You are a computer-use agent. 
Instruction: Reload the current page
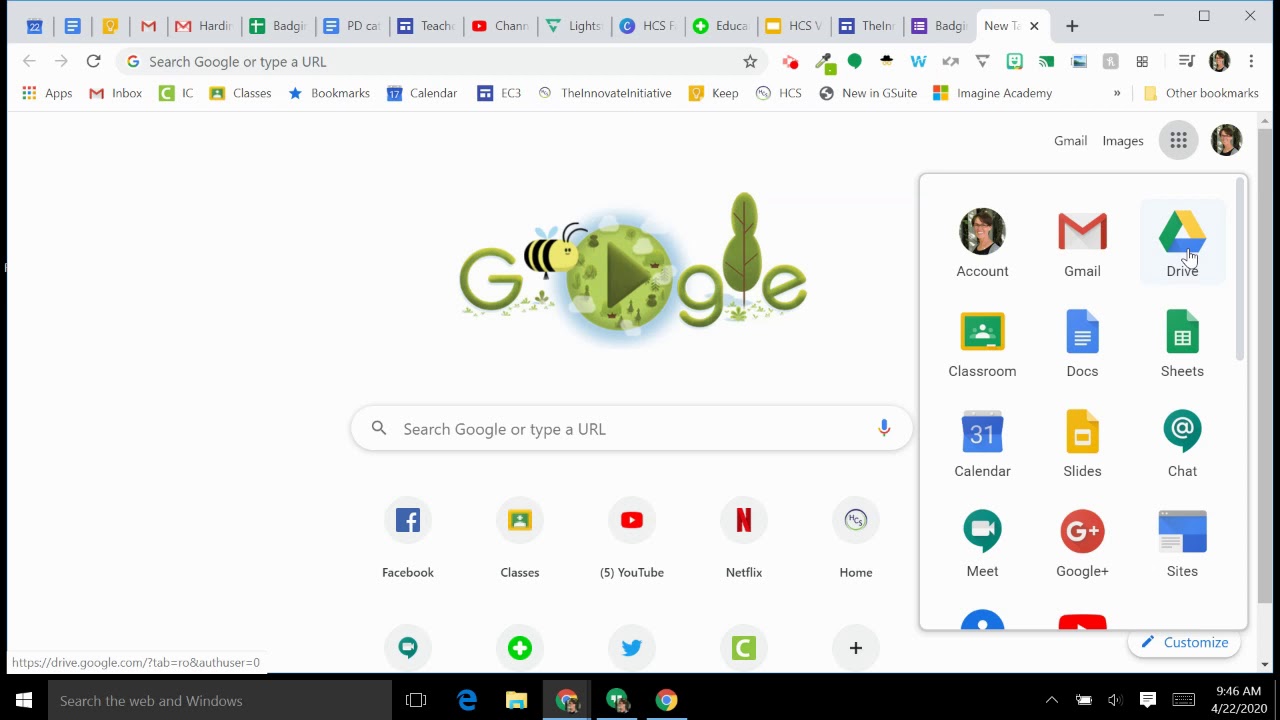(93, 62)
